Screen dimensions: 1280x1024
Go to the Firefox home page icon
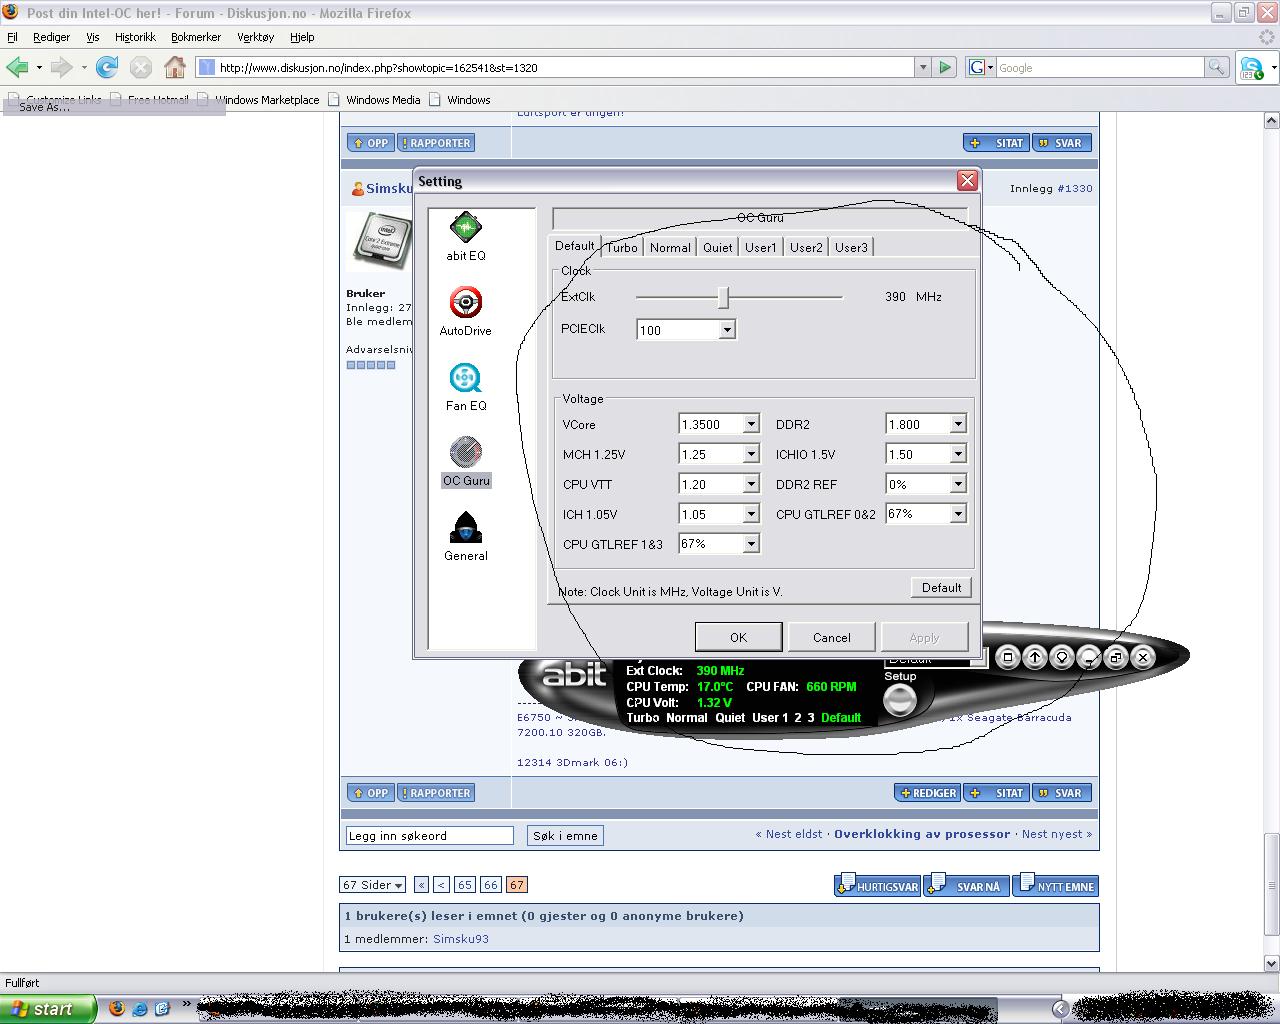pyautogui.click(x=175, y=67)
